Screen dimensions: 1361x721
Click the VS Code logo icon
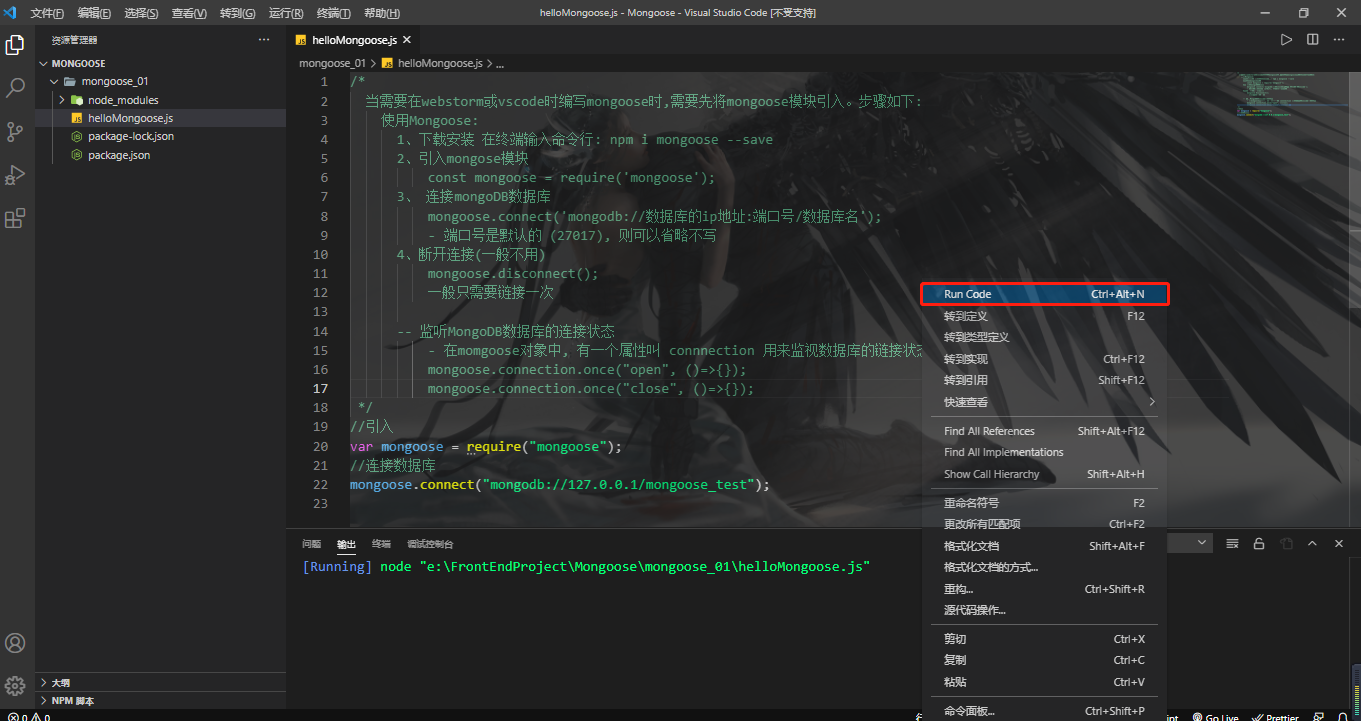pos(11,13)
